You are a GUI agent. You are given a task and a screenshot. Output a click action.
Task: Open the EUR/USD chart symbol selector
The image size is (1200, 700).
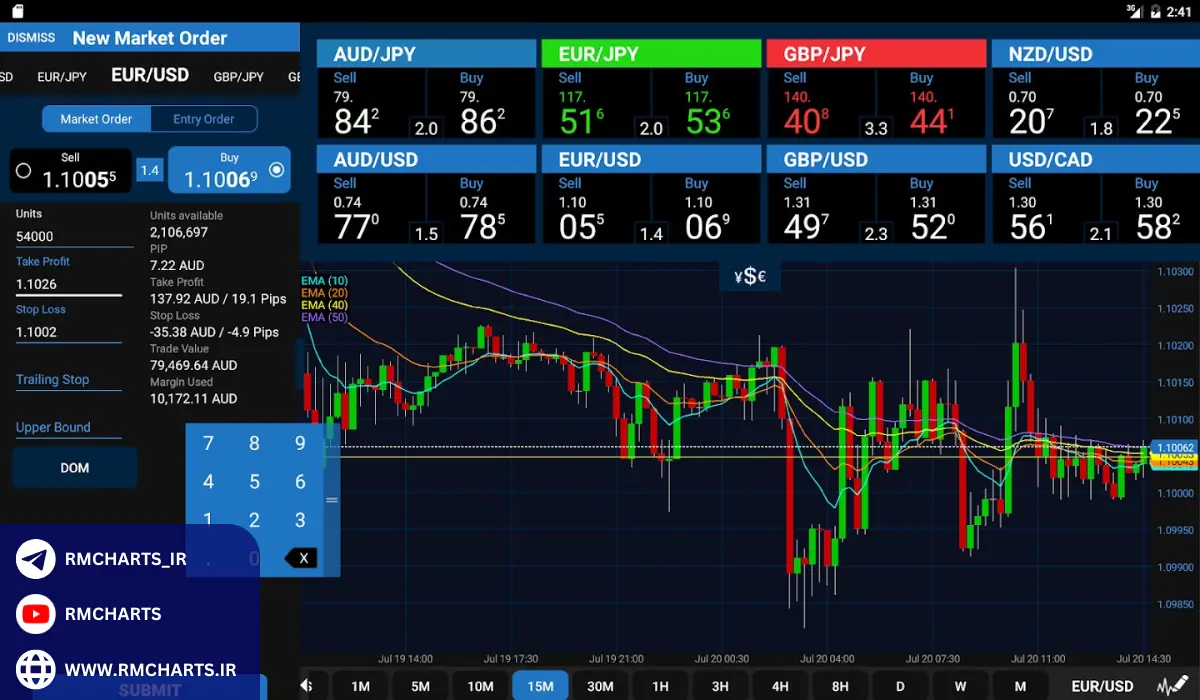[1102, 686]
